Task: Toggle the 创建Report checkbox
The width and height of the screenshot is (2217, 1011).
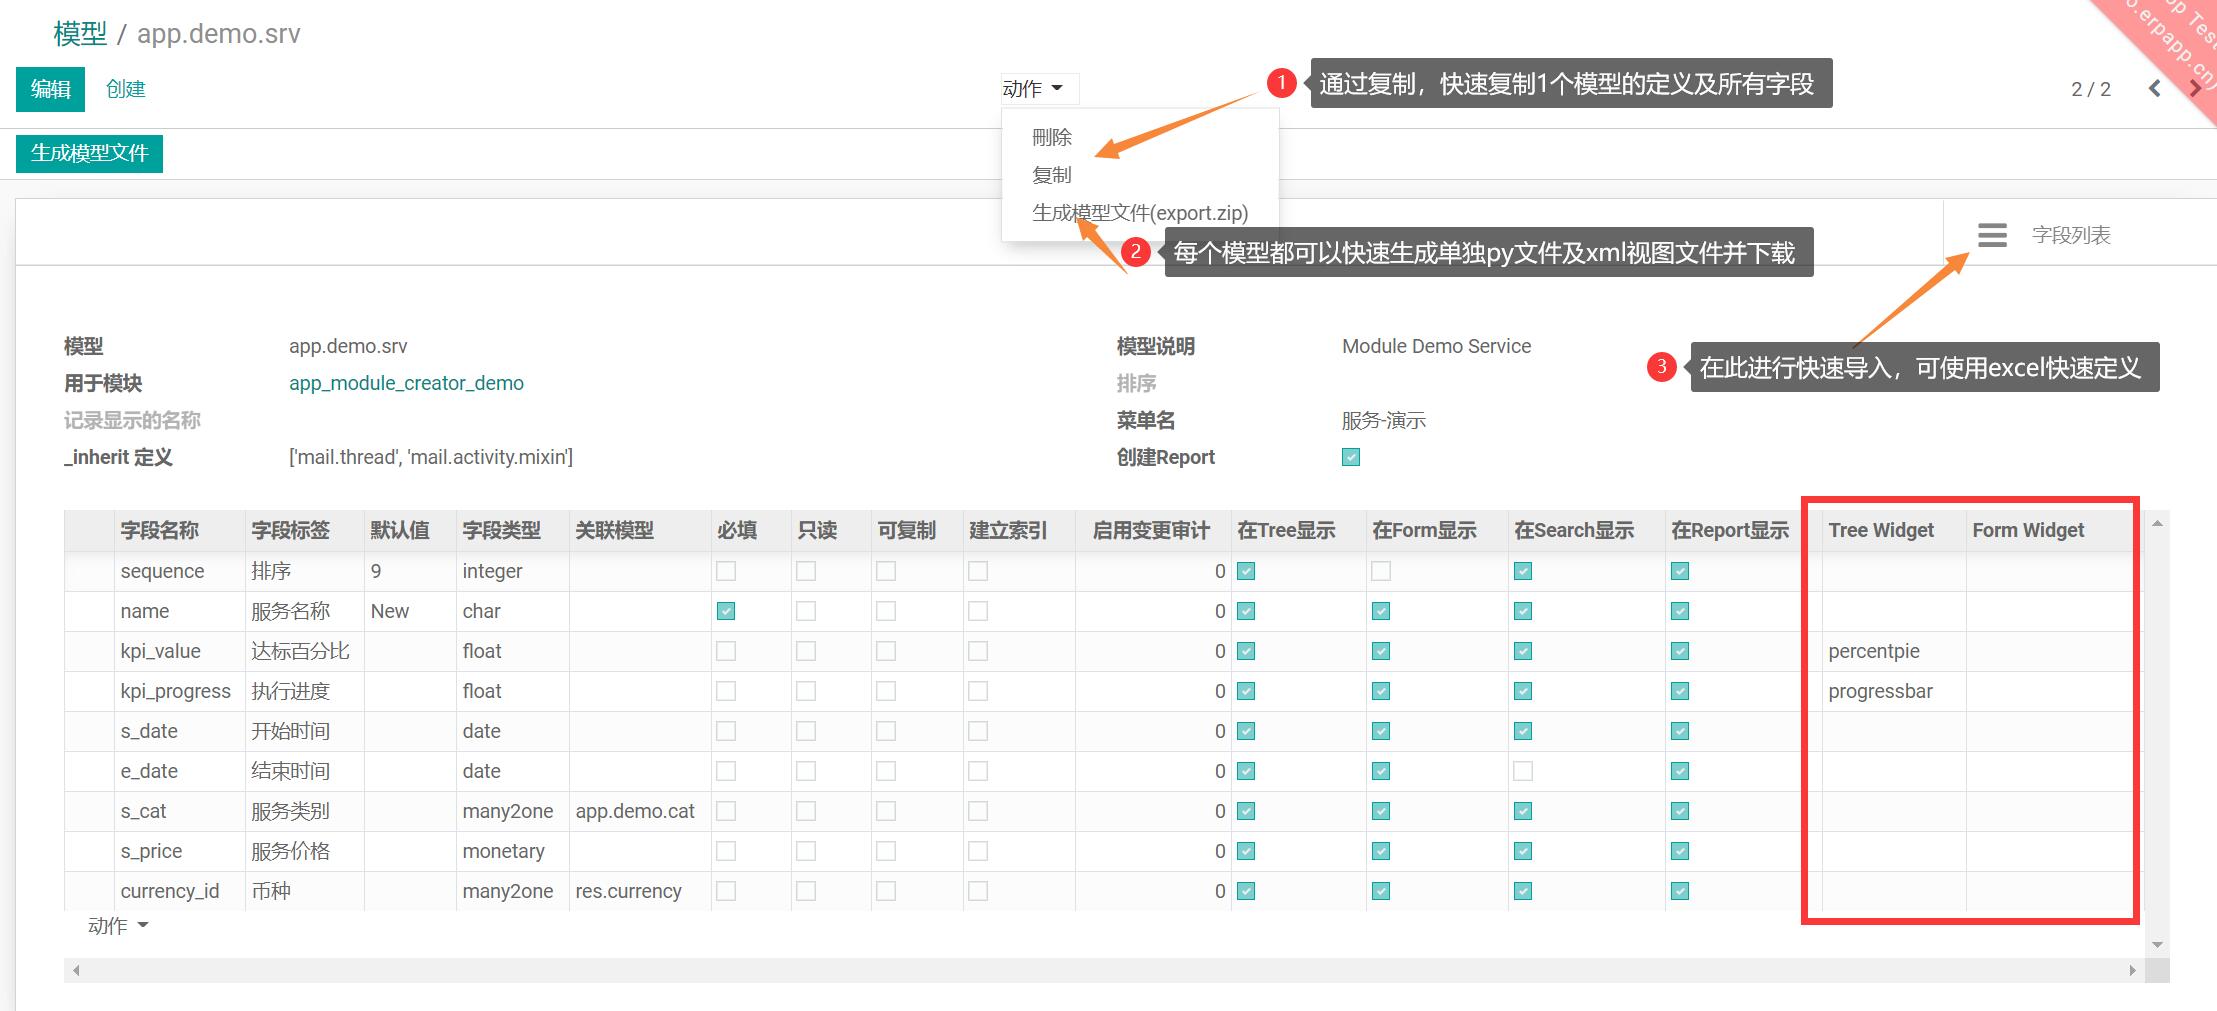Action: coord(1351,457)
